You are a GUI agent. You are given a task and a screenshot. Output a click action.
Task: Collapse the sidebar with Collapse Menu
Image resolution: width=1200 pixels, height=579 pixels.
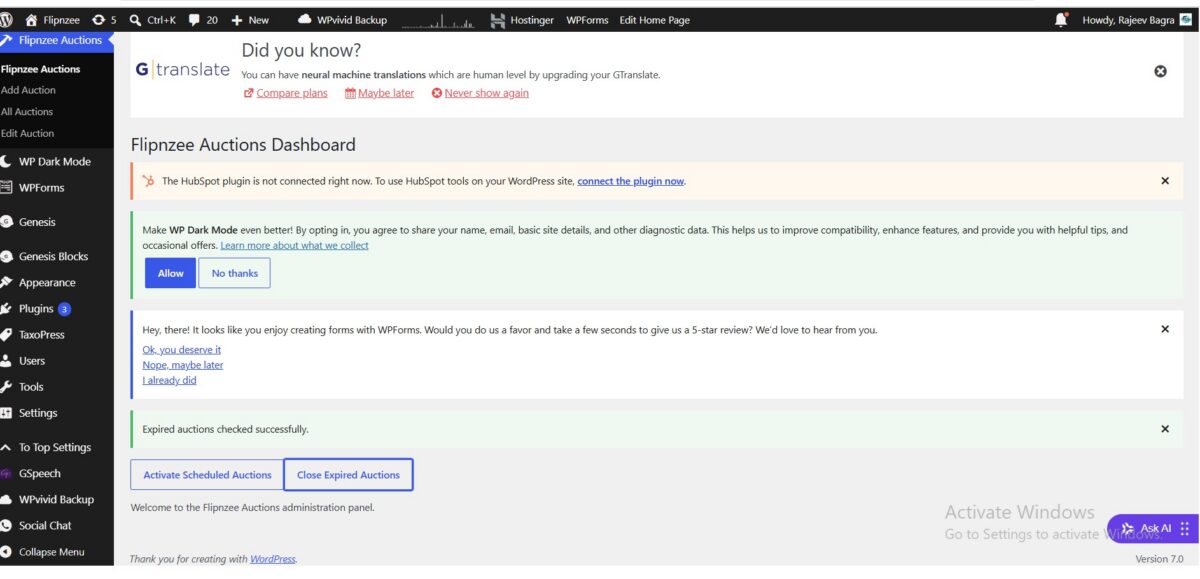[x=43, y=552]
